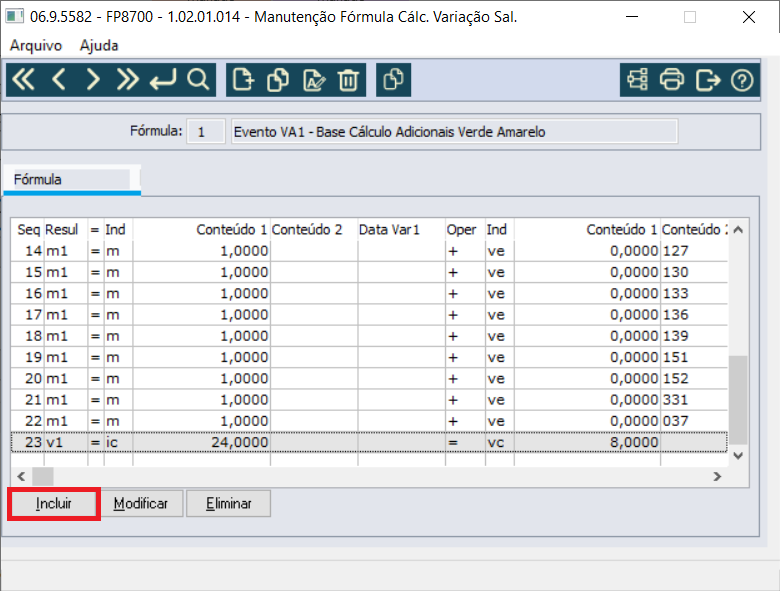Click the Fórmula number field

206,132
